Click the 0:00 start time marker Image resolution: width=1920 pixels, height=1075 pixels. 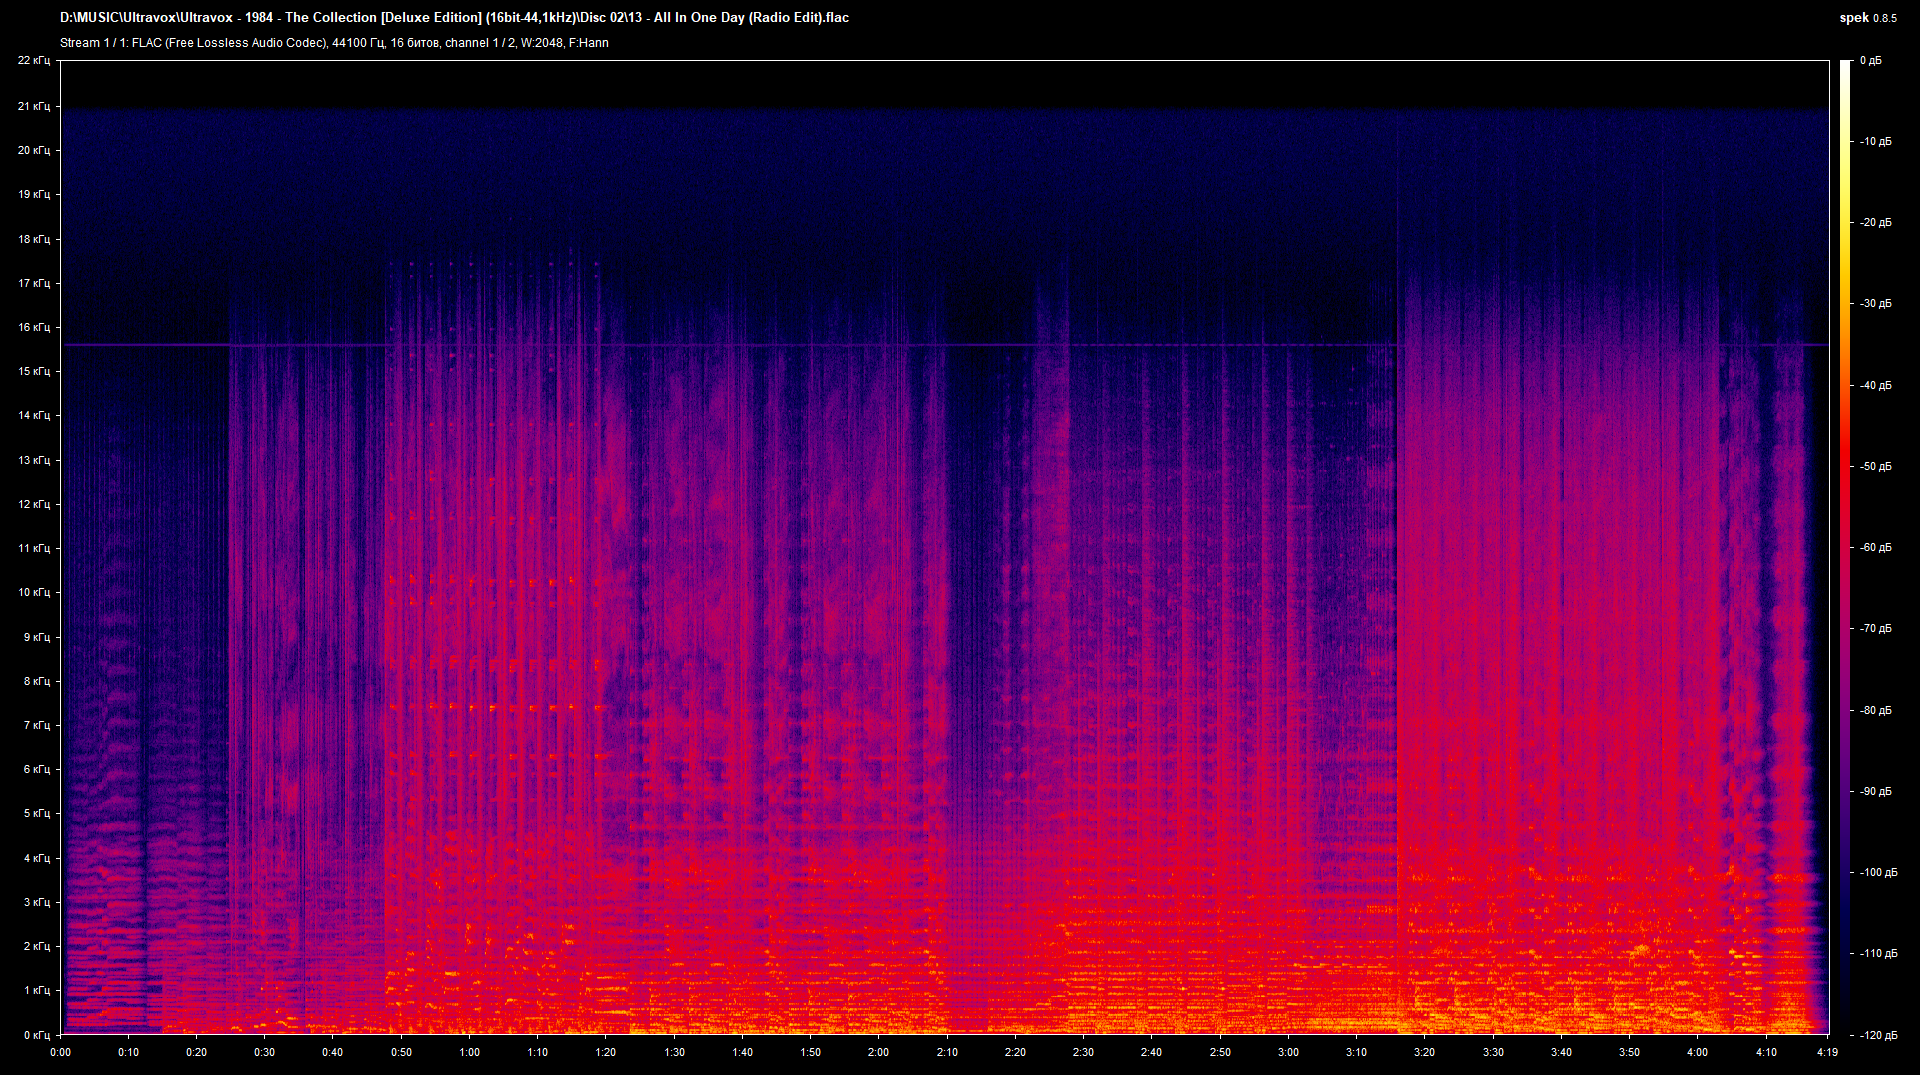[x=61, y=1052]
